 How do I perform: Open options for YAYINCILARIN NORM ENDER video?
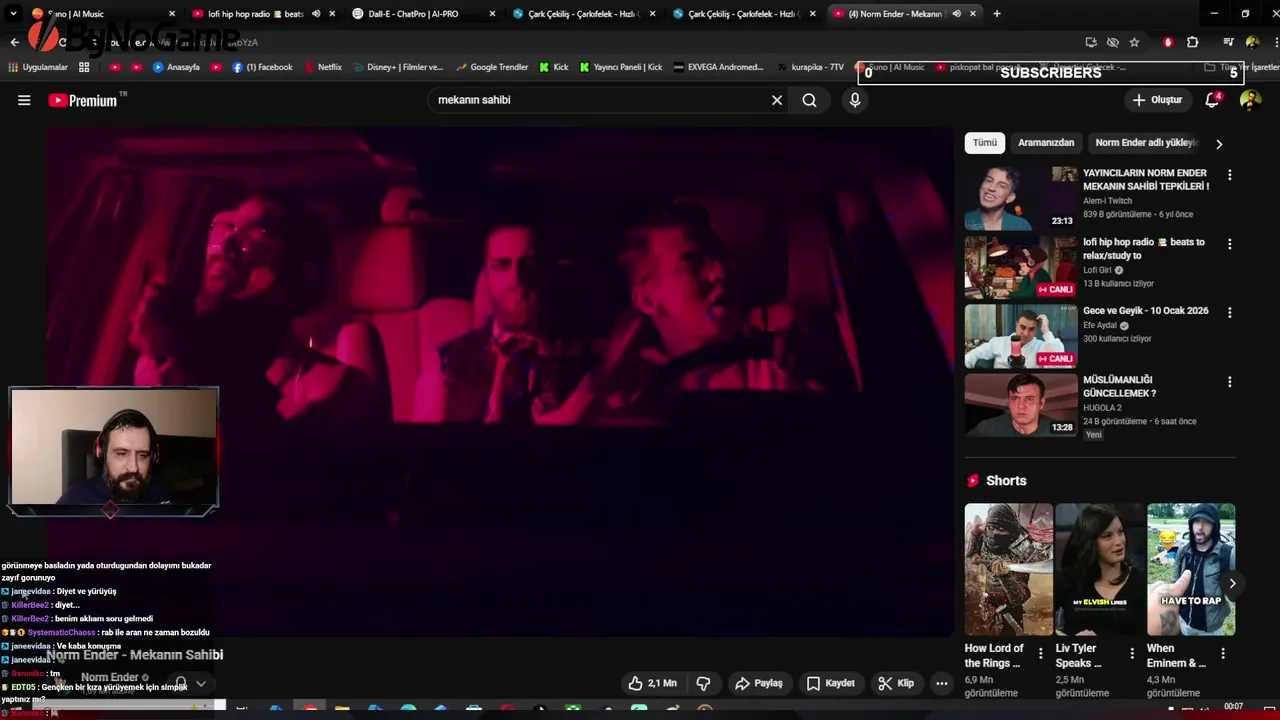click(1229, 175)
